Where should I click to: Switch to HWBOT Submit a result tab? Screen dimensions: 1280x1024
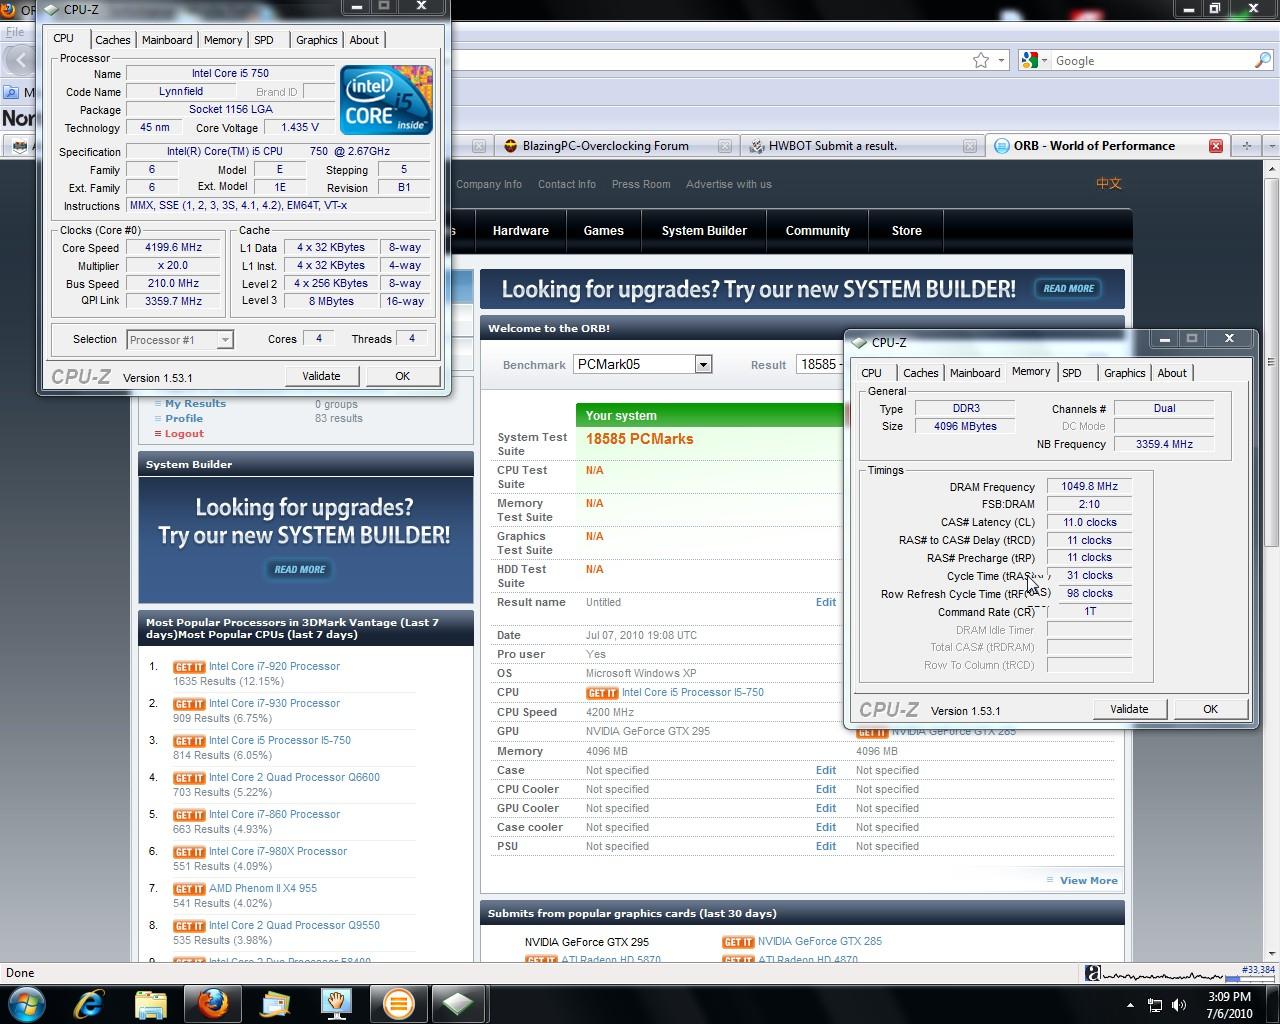[832, 146]
